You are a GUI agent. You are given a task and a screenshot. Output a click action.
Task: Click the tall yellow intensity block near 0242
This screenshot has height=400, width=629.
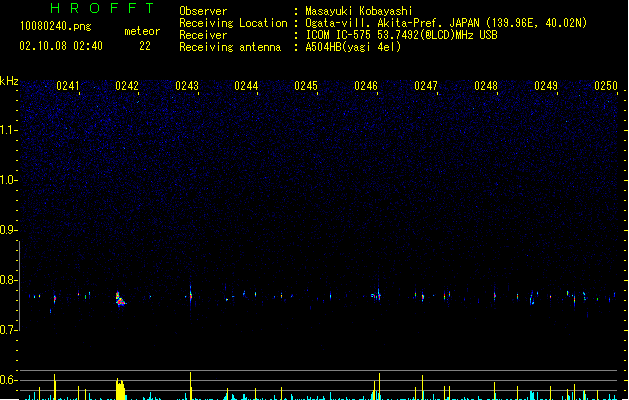coord(120,389)
